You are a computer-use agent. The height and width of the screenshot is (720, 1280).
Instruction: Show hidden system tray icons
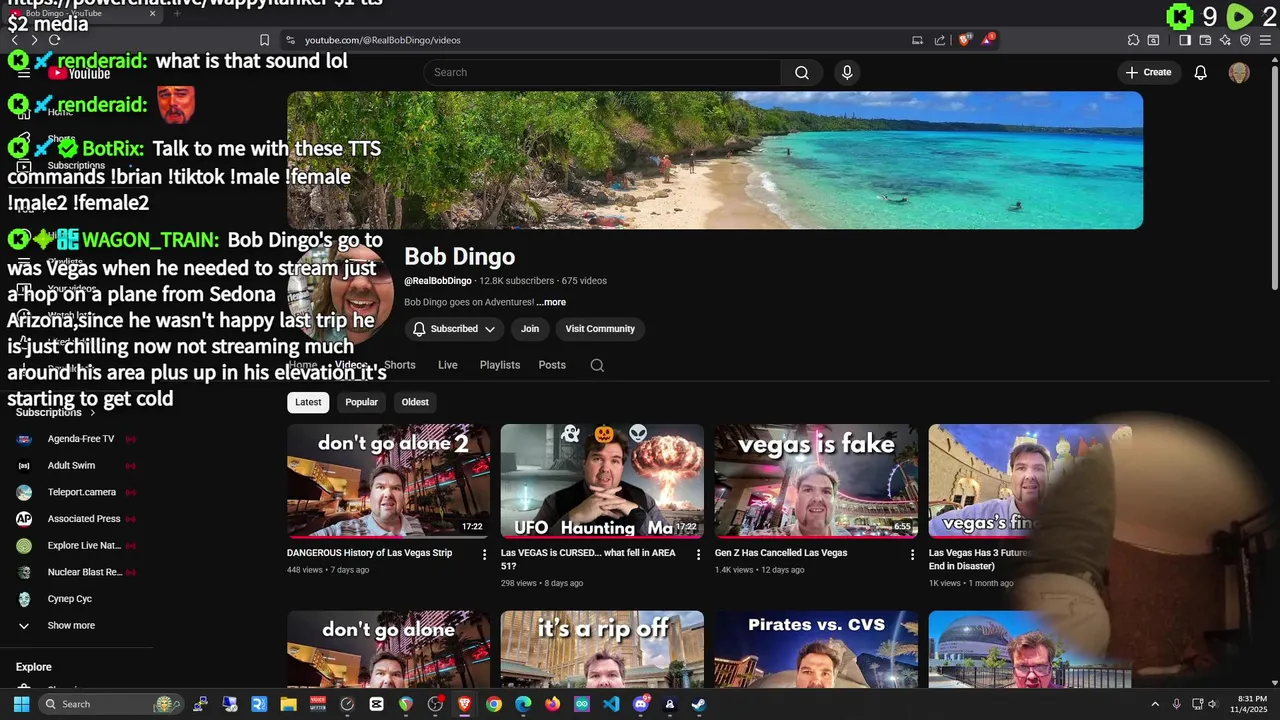pyautogui.click(x=1155, y=704)
